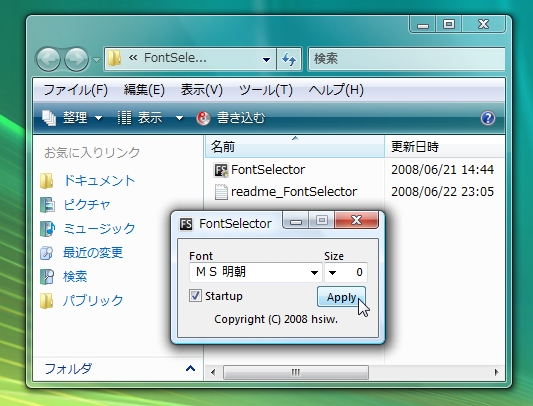Open the ミュージック favorite link
This screenshot has height=406, width=533.
click(x=99, y=229)
